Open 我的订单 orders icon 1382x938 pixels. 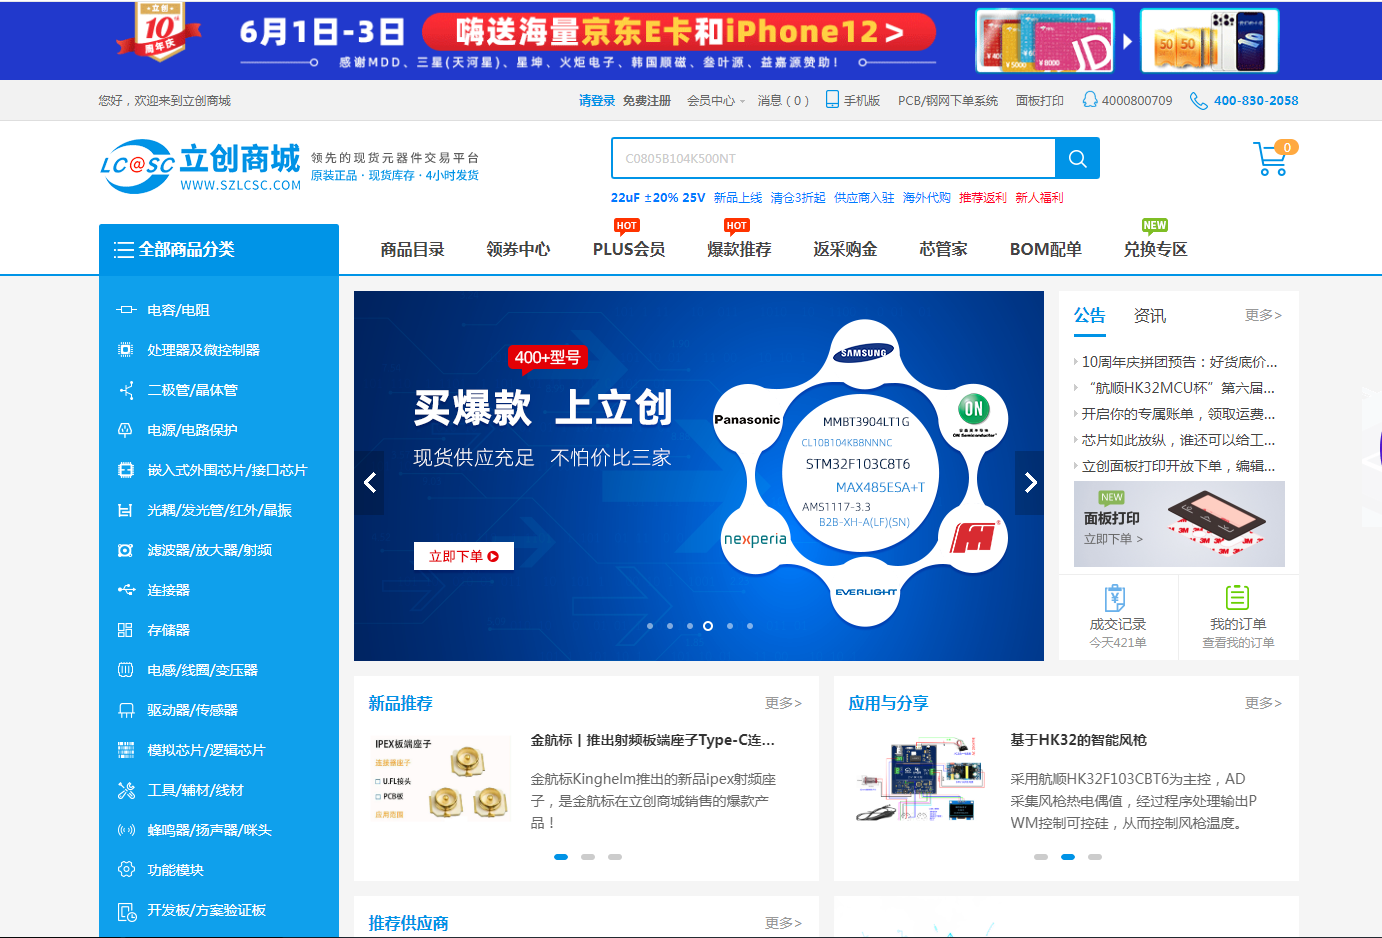(x=1237, y=598)
